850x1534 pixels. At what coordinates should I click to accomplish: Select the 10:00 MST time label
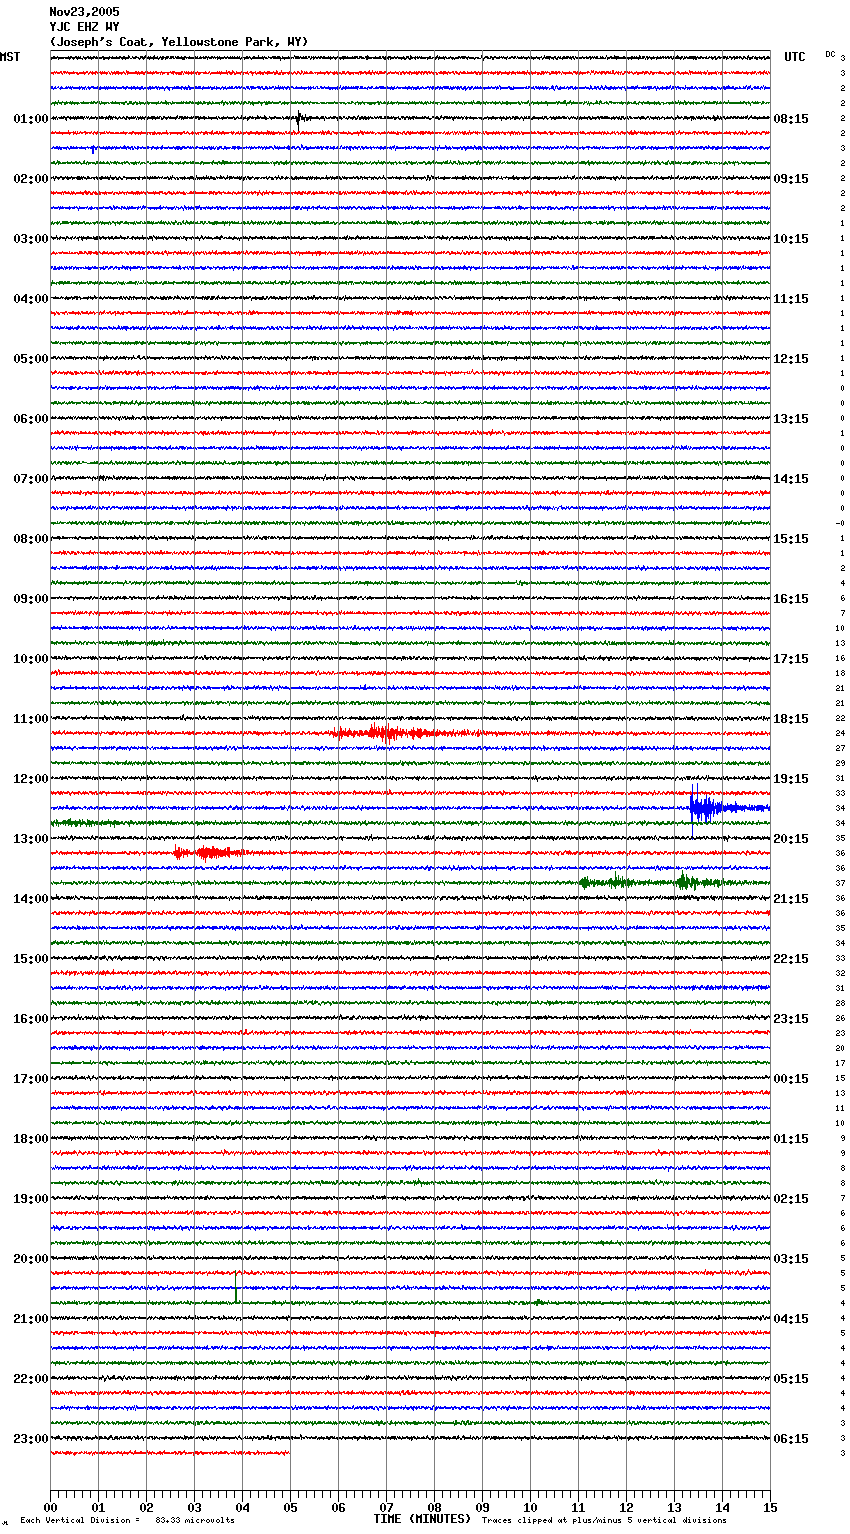click(x=31, y=659)
